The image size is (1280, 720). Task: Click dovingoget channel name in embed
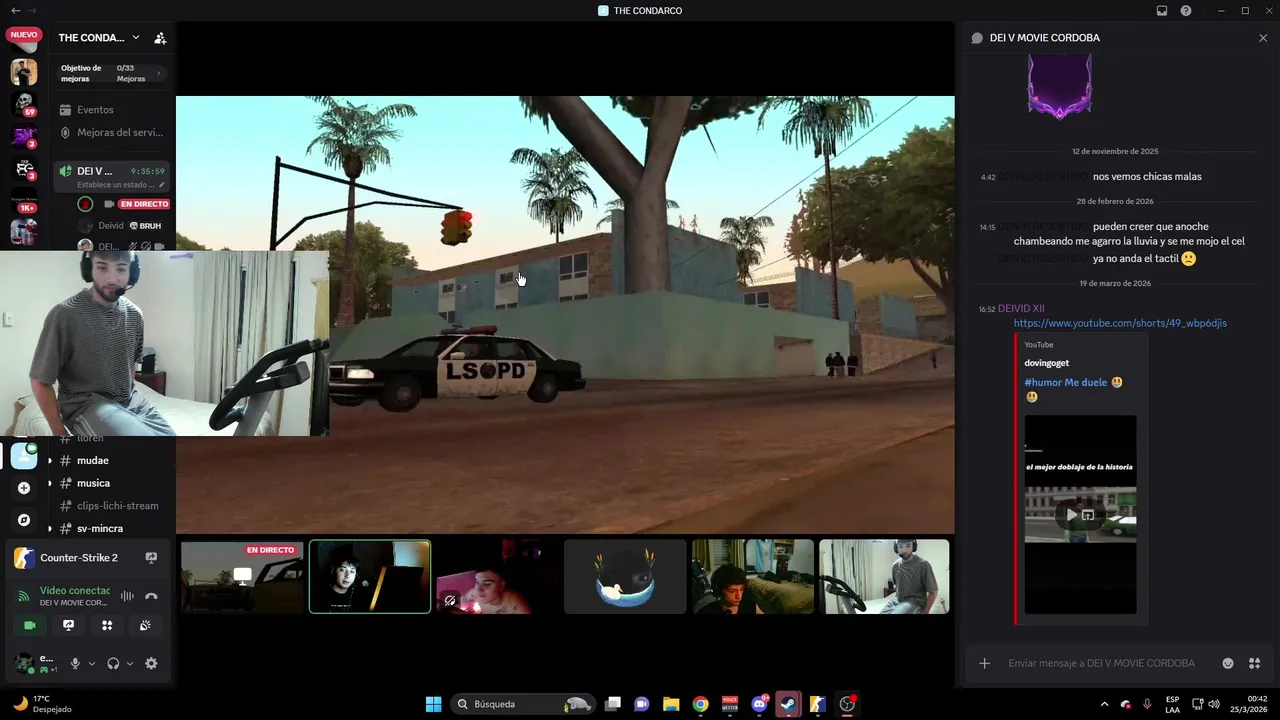[x=1046, y=363]
